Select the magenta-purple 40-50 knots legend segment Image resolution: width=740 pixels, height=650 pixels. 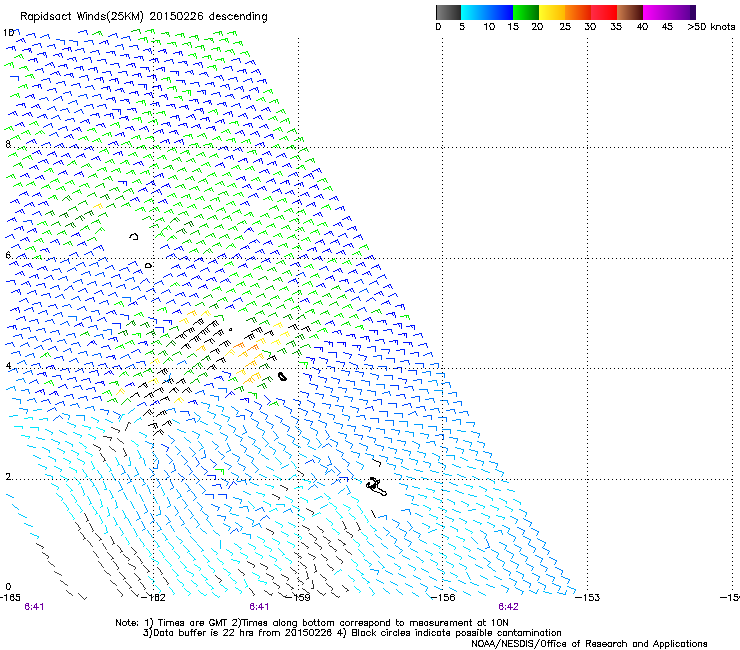669,12
